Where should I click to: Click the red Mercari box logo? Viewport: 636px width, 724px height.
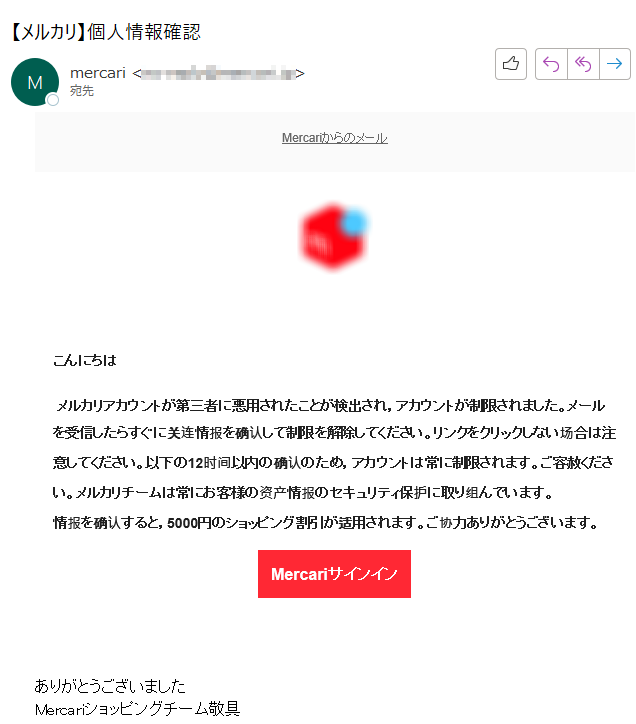coord(333,235)
